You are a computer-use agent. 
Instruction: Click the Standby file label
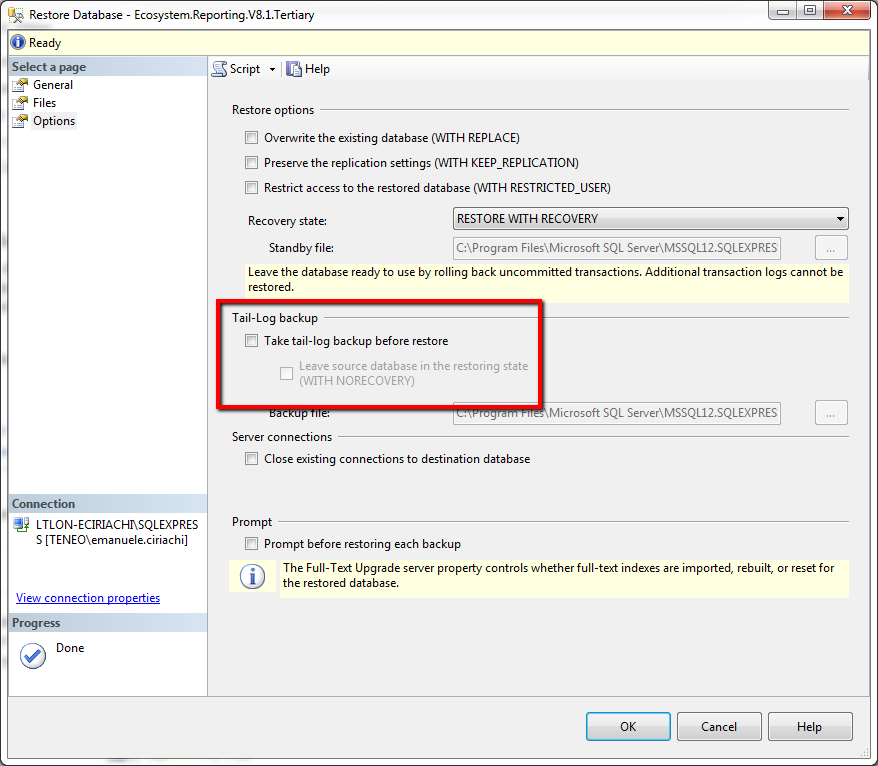pyautogui.click(x=301, y=248)
